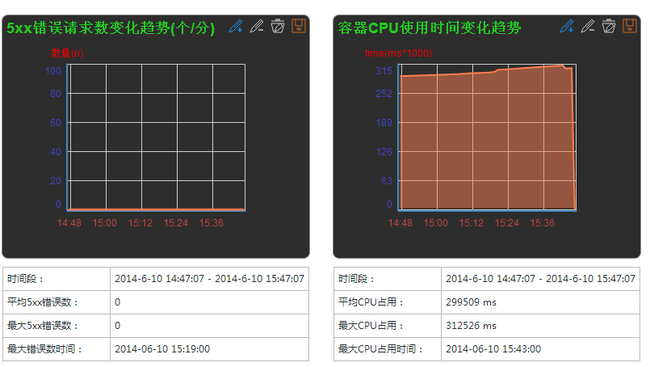Click 最大5xx错误数 label cell
The width and height of the screenshot is (650, 367).
[x=57, y=326]
